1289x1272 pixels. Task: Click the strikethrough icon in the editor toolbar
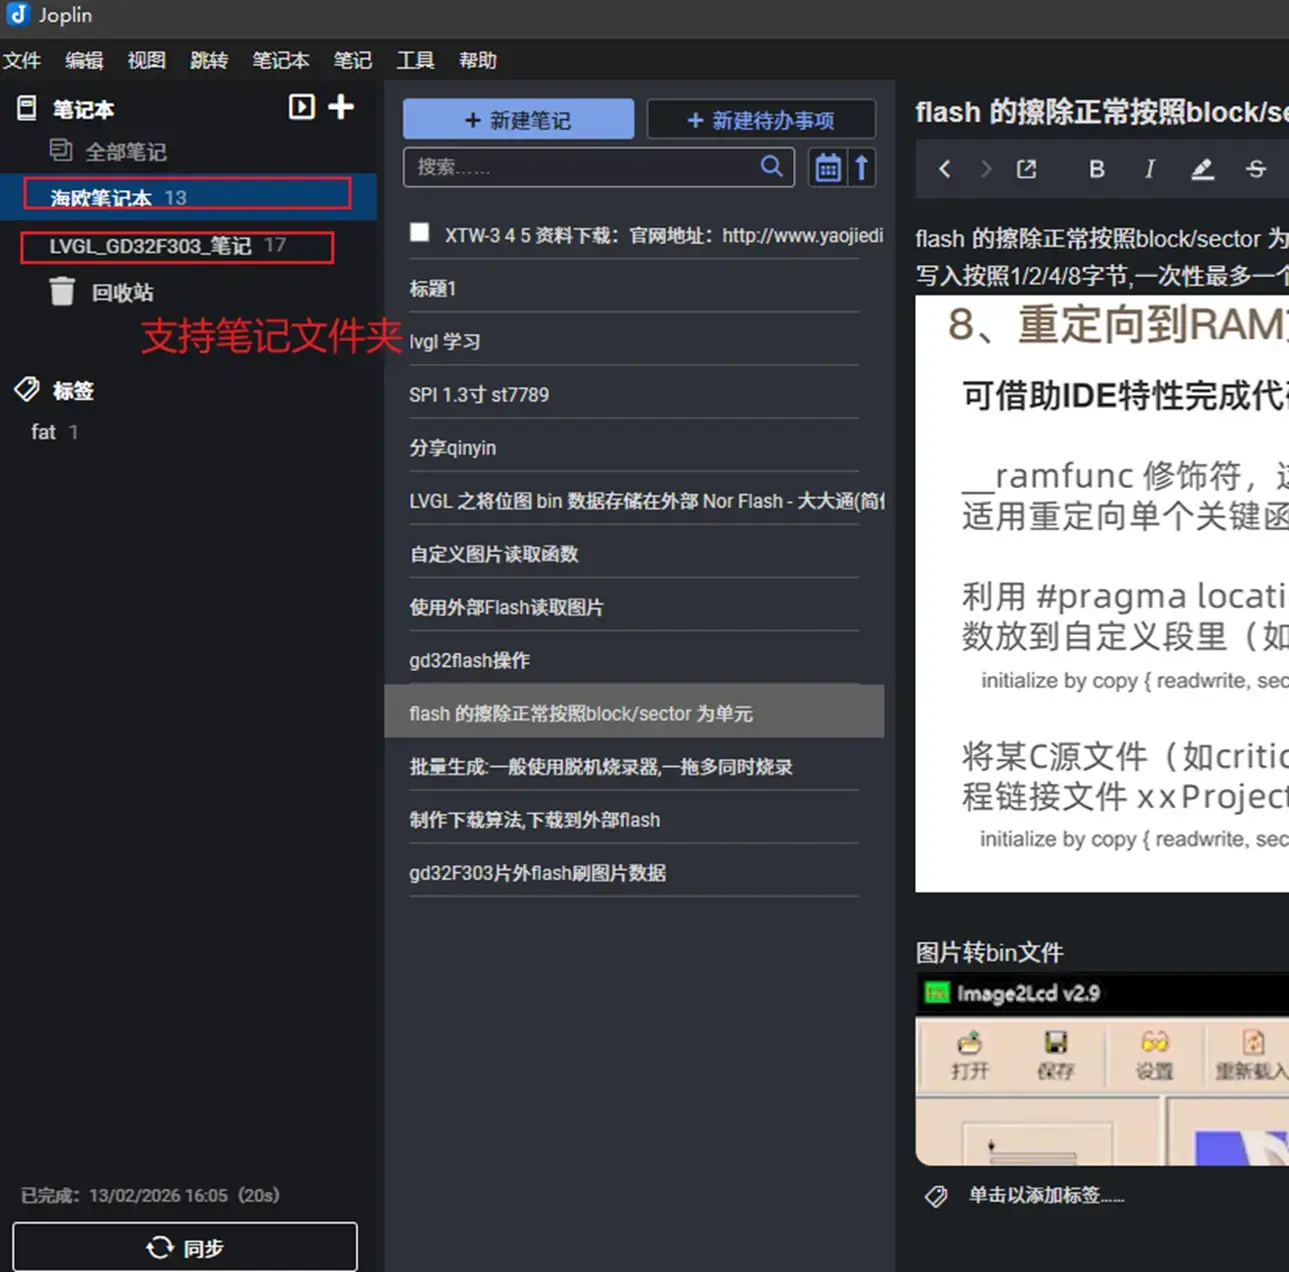pos(1255,168)
